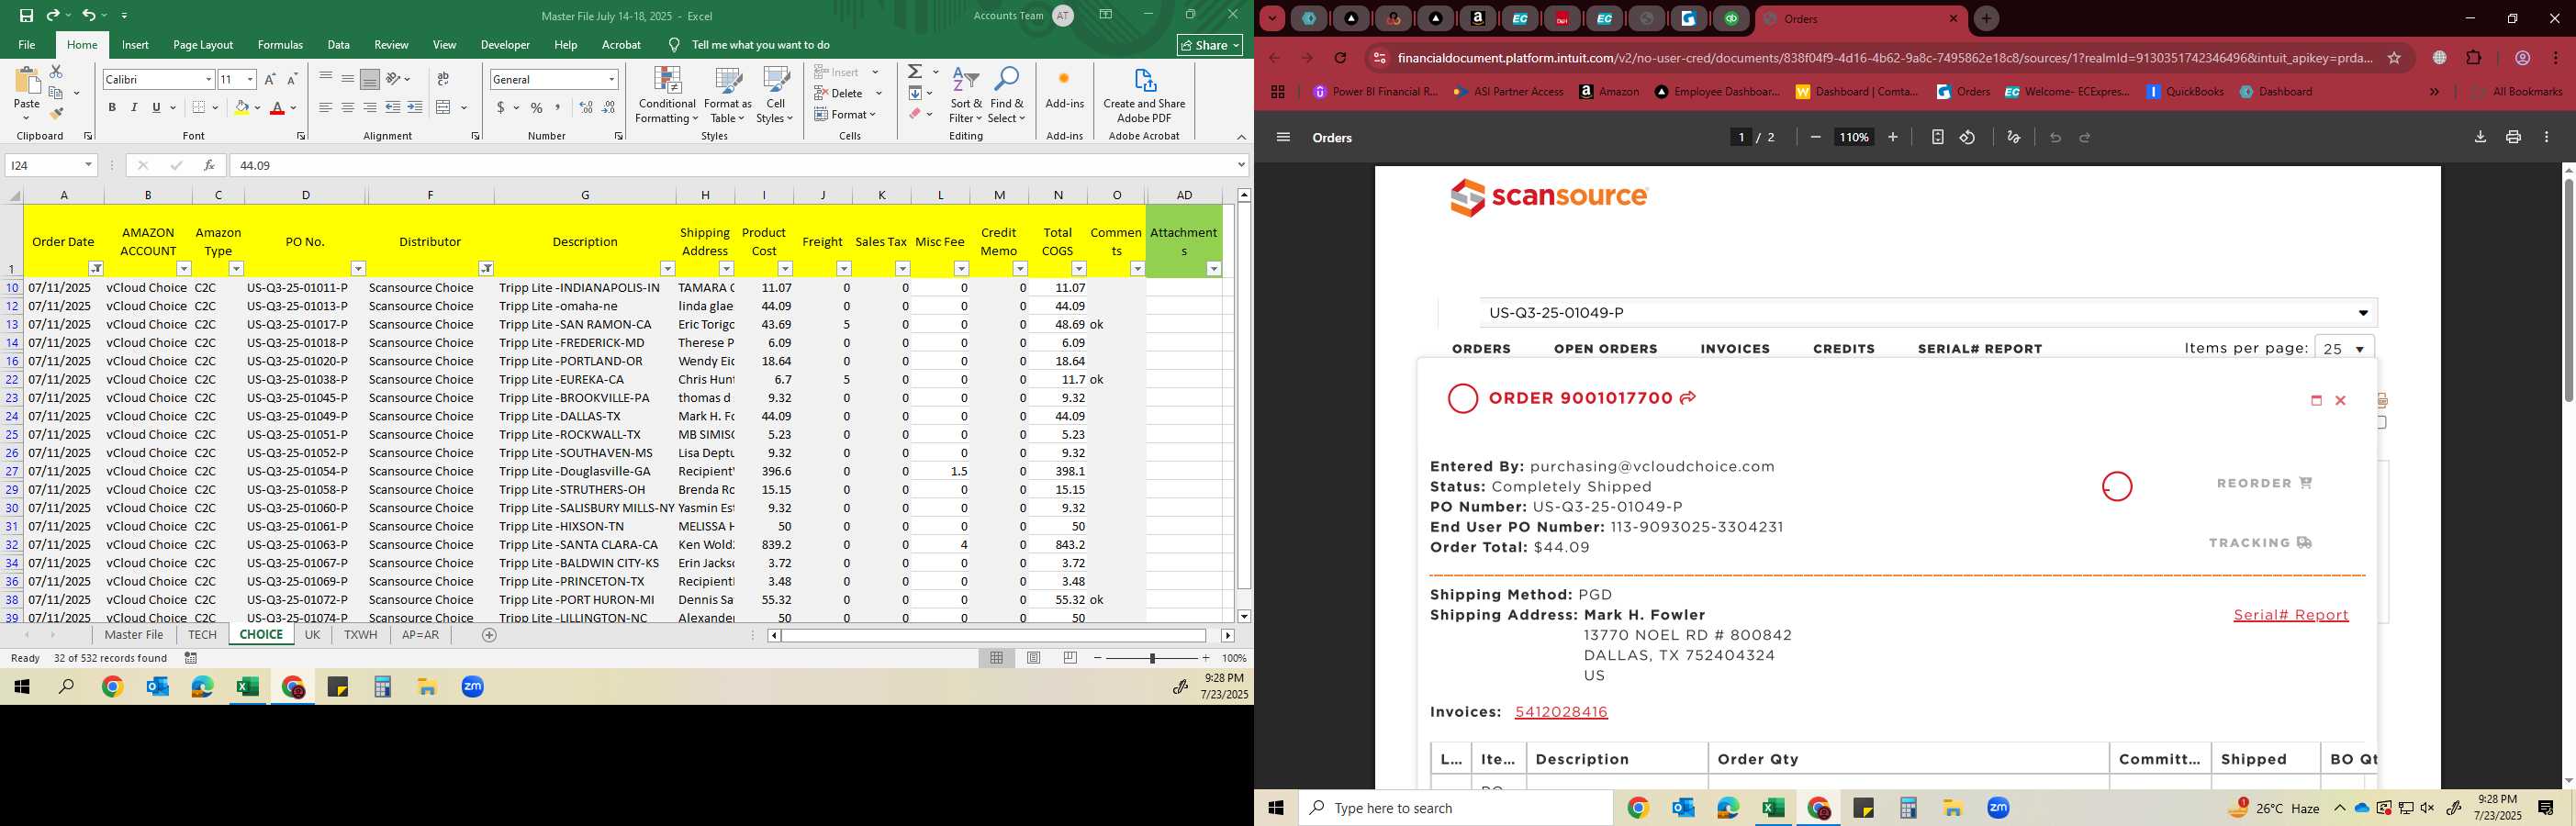Toggle Italic formatting

point(134,107)
